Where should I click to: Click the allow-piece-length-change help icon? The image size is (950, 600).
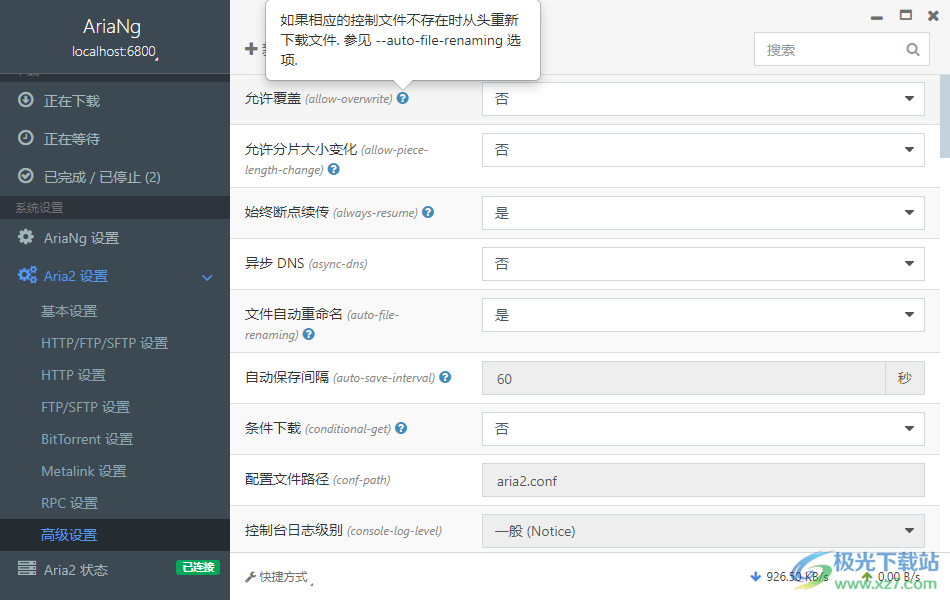[x=333, y=169]
